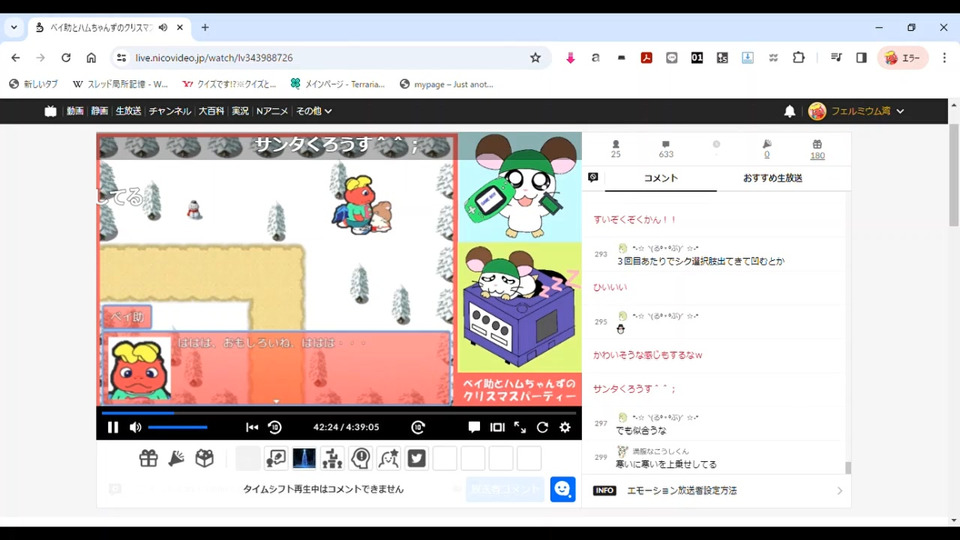Click the comment list scrollbar thumb
960x540 pixels.
848,468
